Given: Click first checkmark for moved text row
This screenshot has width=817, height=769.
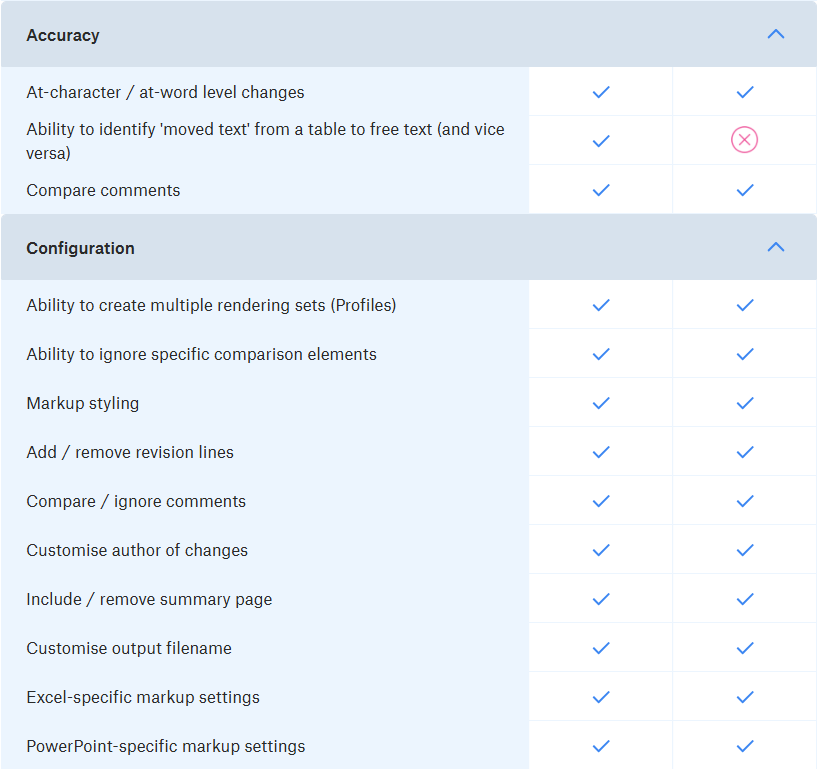Looking at the screenshot, I should pos(601,141).
